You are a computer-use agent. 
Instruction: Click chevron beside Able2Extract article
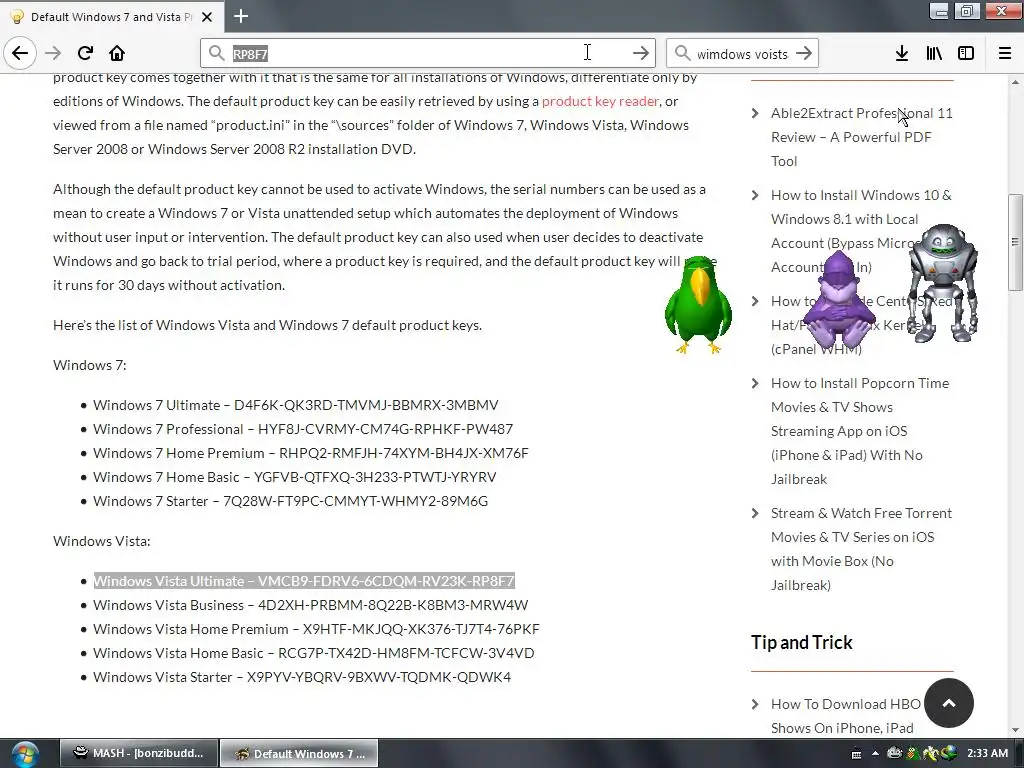(756, 113)
